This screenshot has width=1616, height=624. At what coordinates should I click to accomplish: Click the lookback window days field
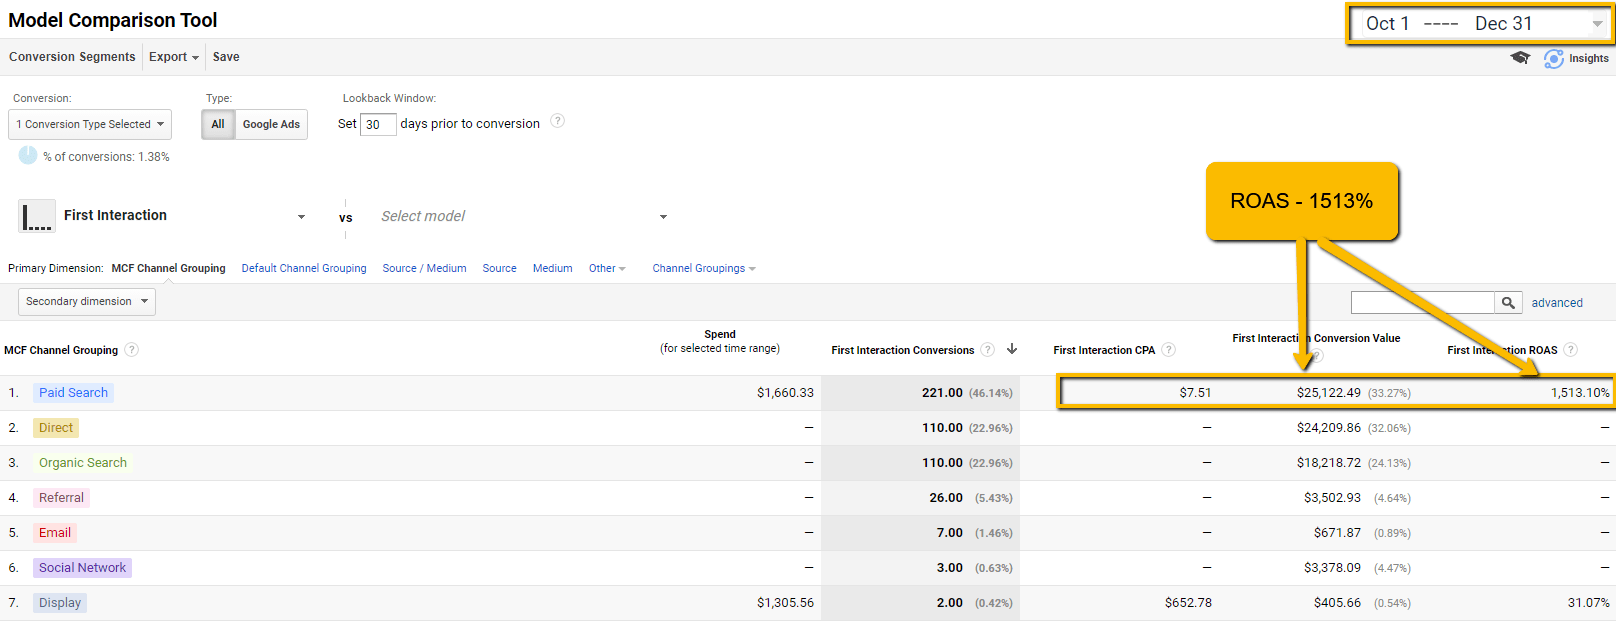[x=378, y=124]
